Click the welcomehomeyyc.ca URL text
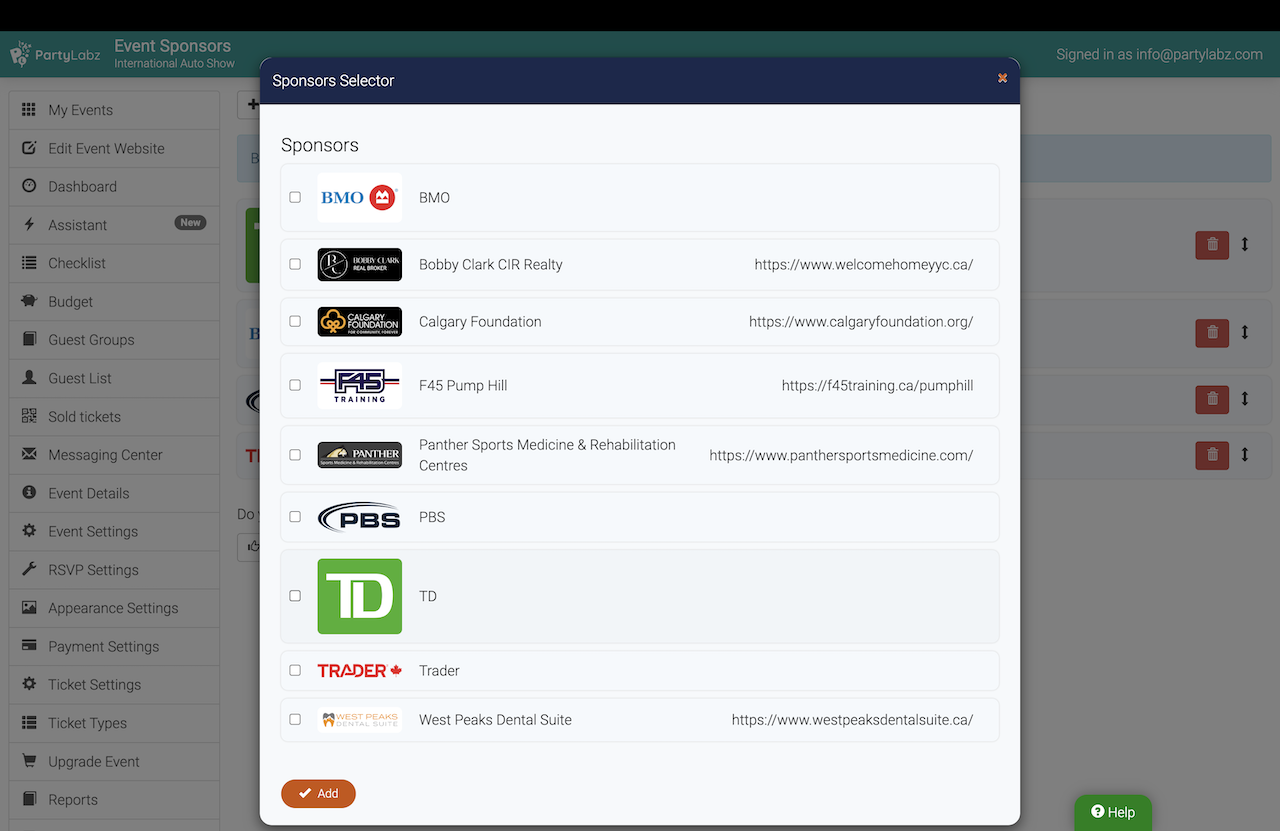The image size is (1280, 831). (x=864, y=265)
